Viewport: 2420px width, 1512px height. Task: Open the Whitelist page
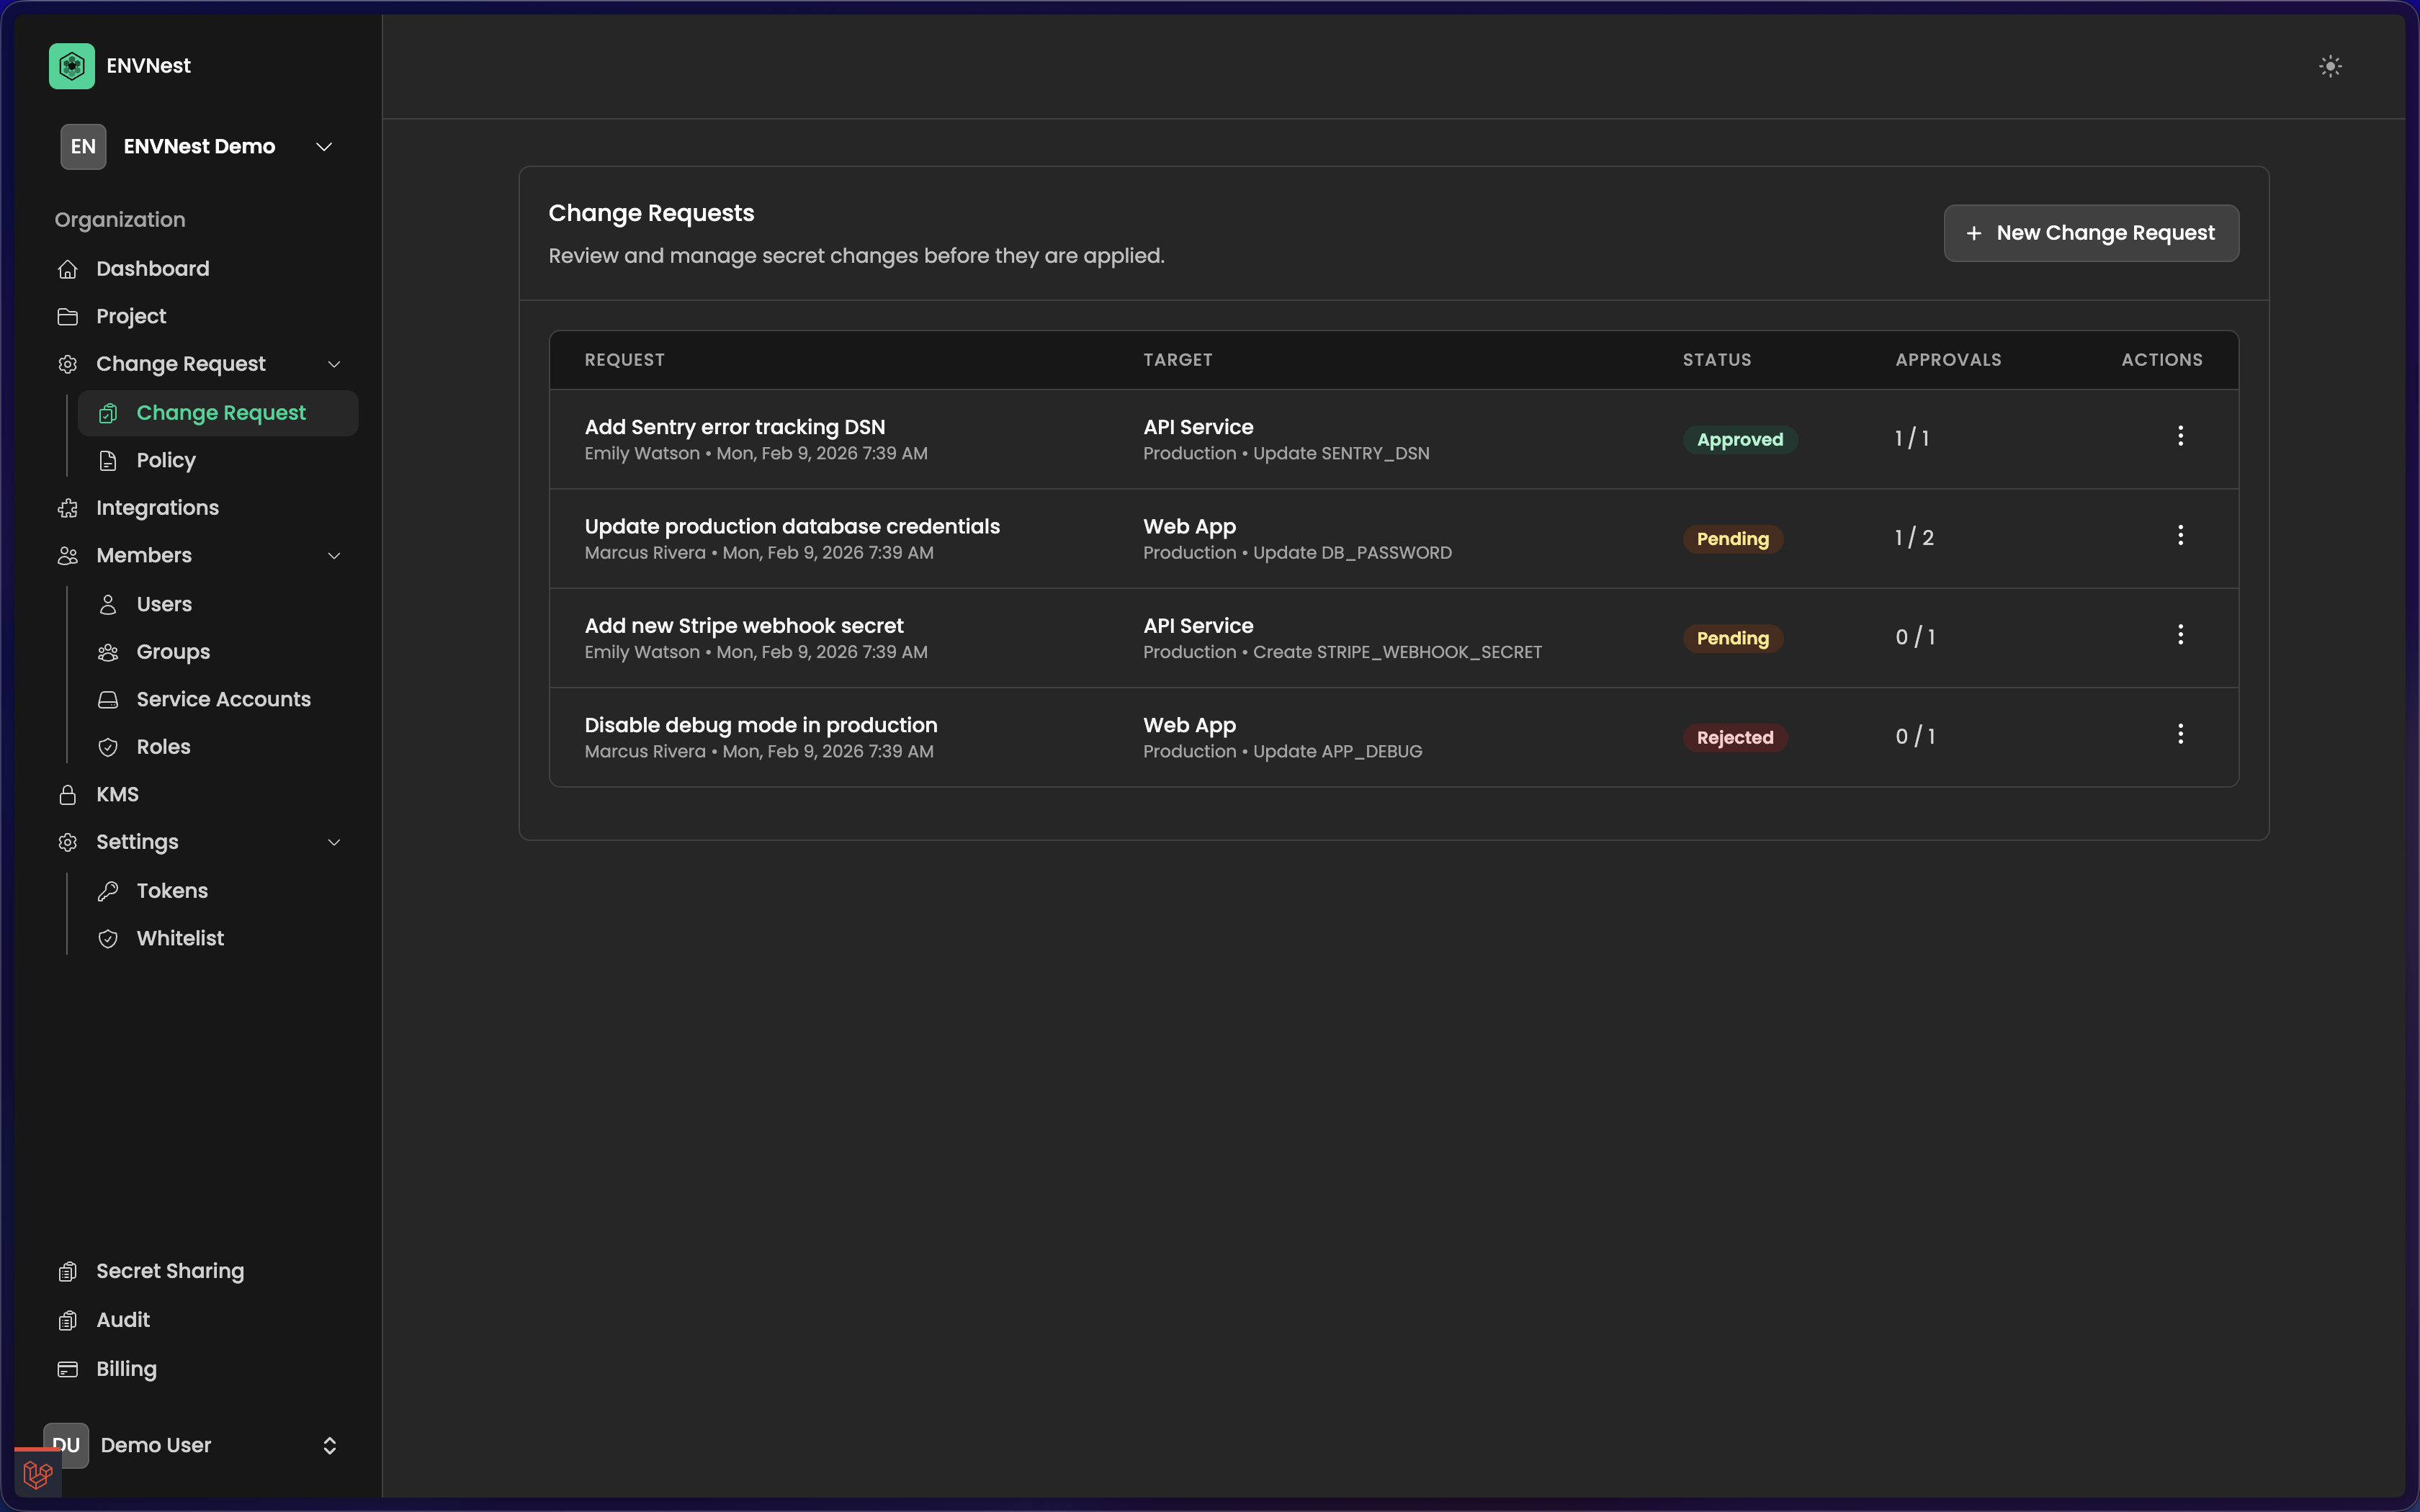pos(180,938)
